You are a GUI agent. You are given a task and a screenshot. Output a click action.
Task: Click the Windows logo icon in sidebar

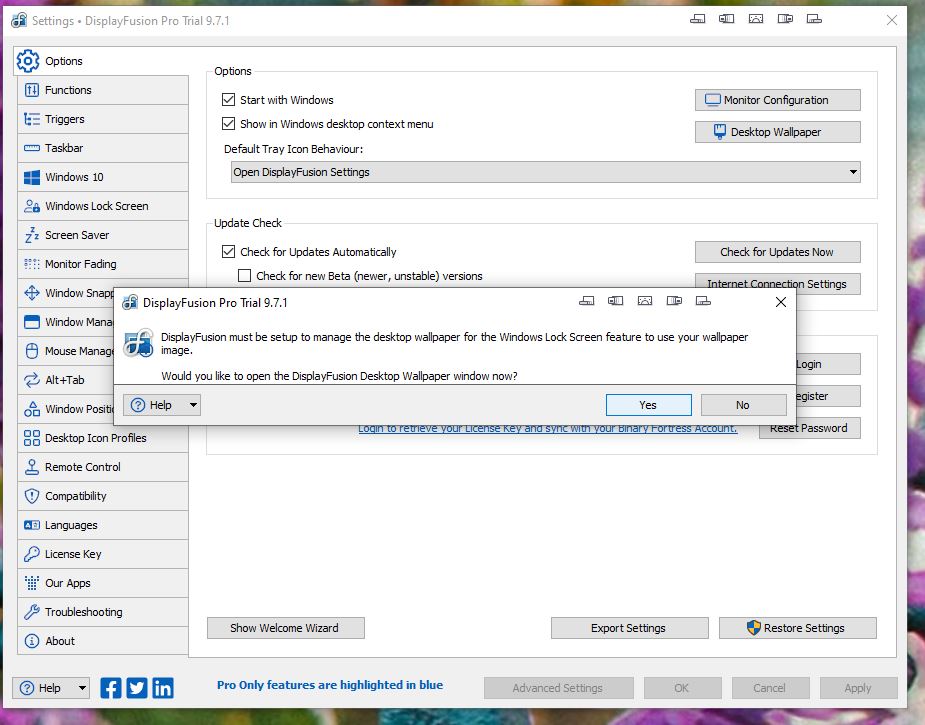(31, 177)
